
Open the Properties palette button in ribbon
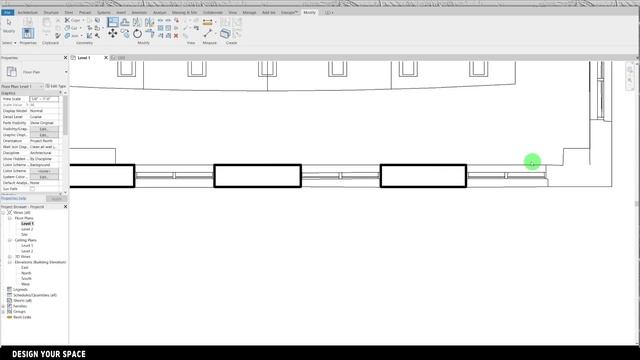coord(28,33)
